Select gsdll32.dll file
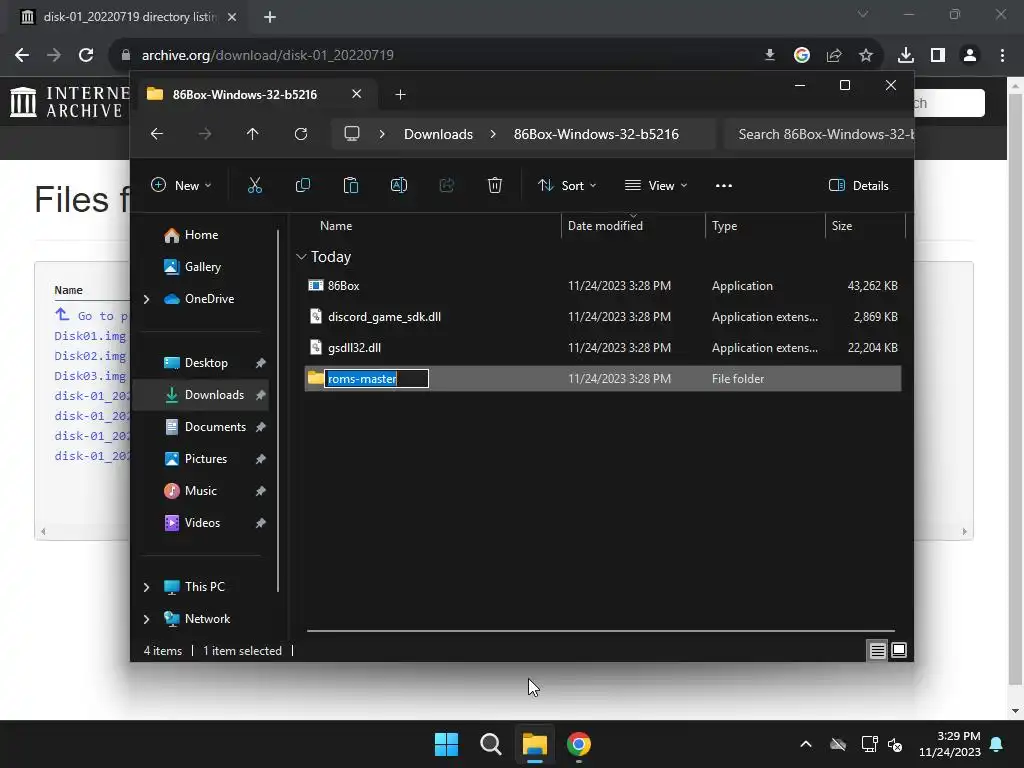 pos(603,347)
